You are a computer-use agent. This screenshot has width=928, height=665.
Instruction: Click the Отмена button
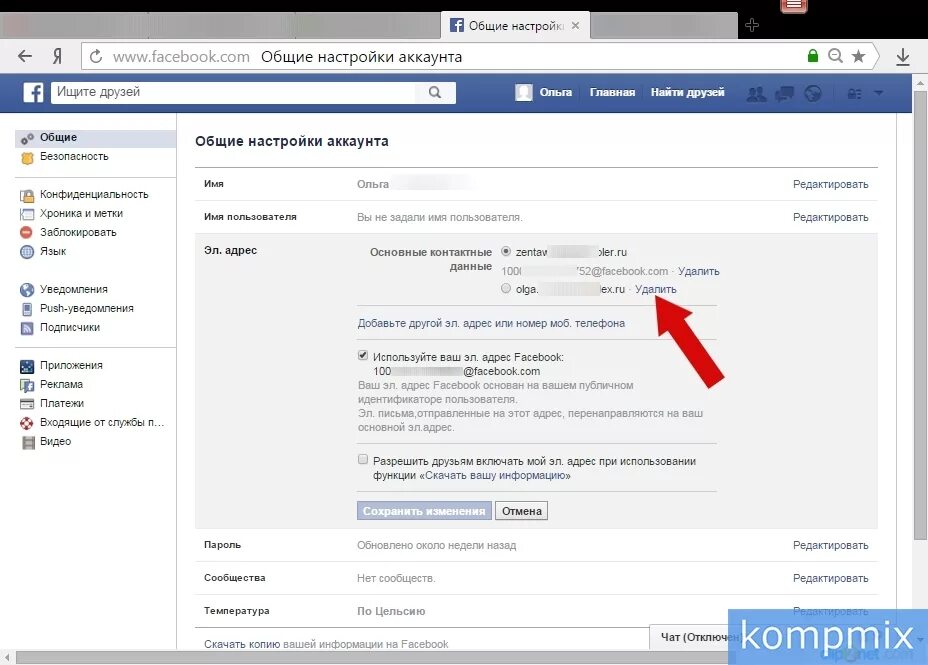point(521,511)
